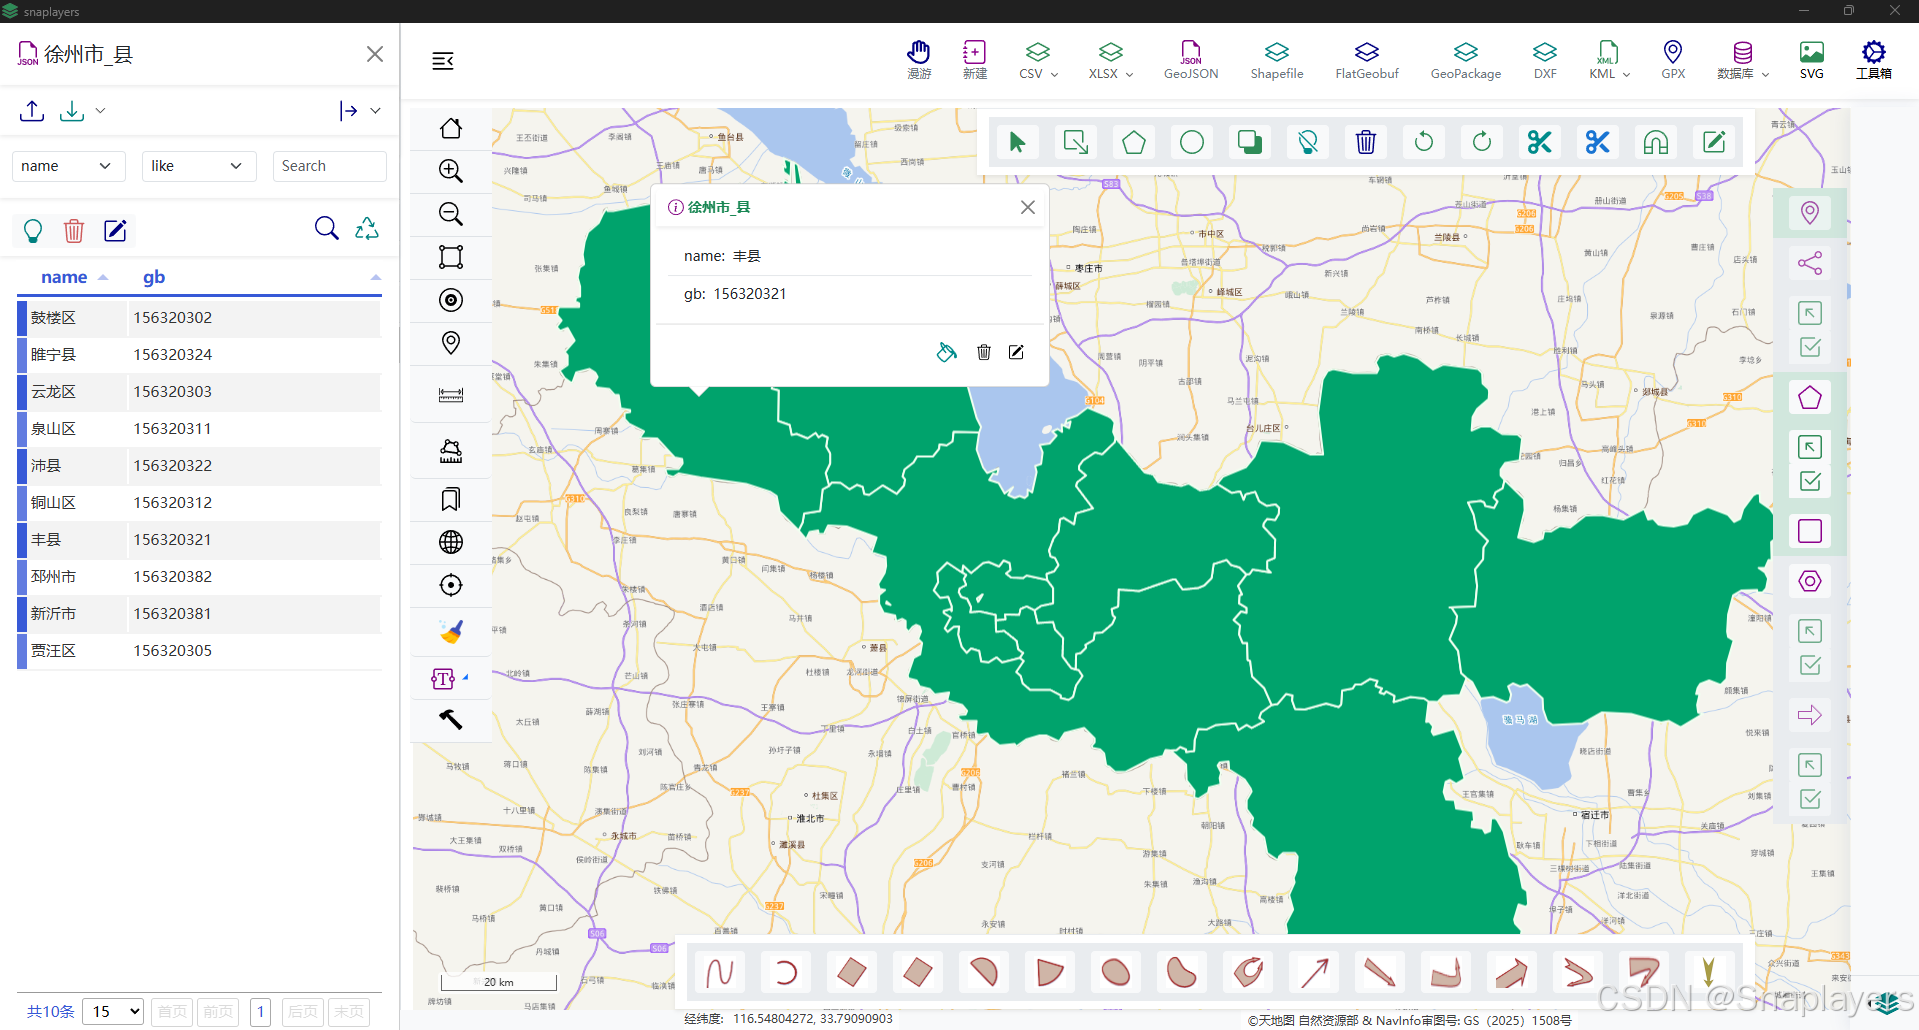Click the lightbulb highlight icon in panel
This screenshot has width=1919, height=1030.
33,231
